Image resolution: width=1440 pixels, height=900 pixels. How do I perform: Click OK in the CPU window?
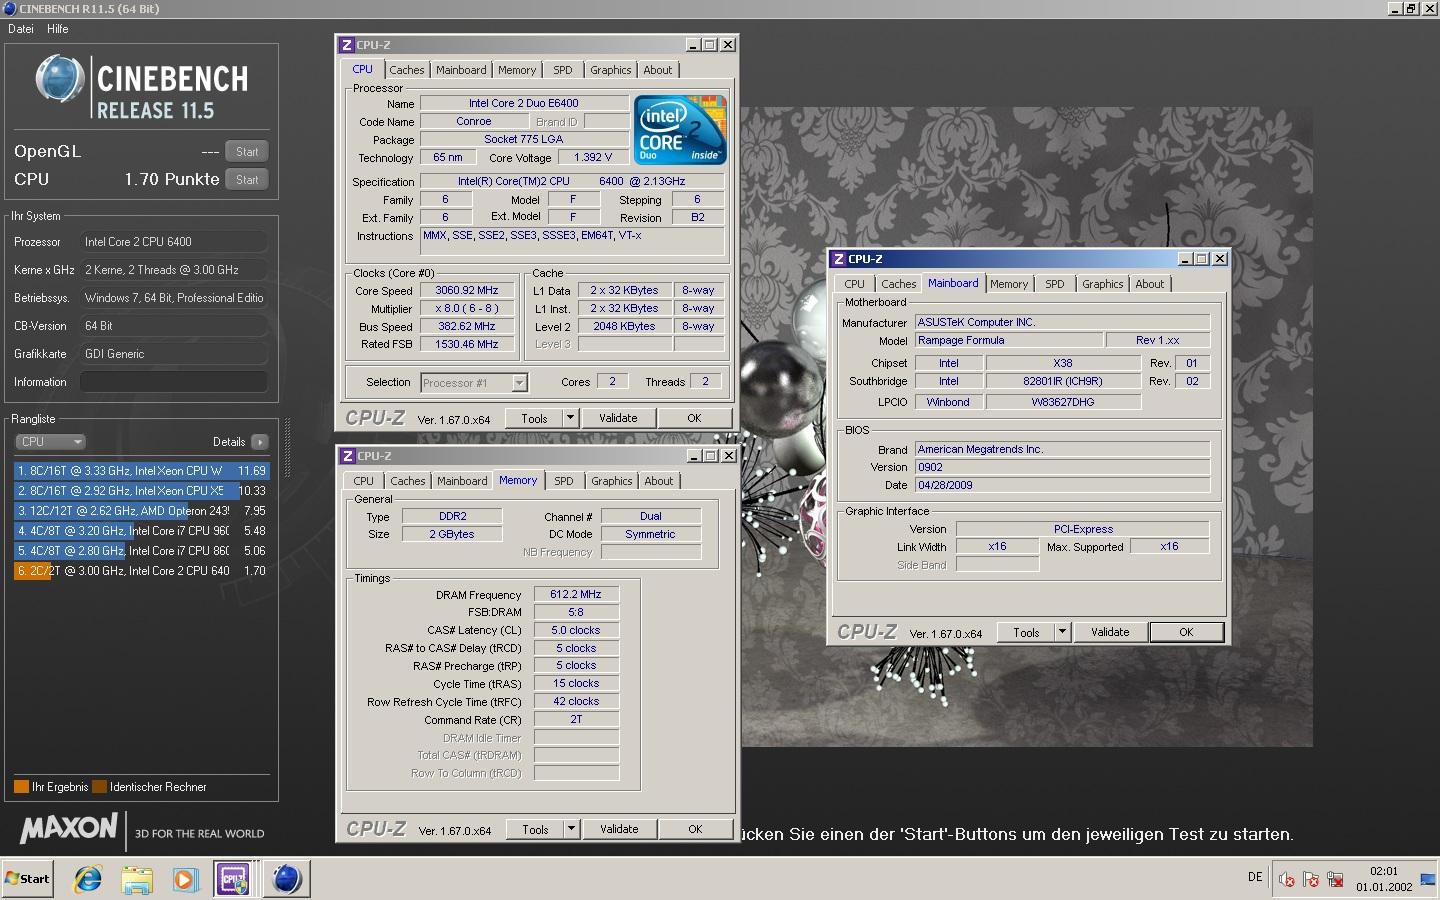[694, 418]
